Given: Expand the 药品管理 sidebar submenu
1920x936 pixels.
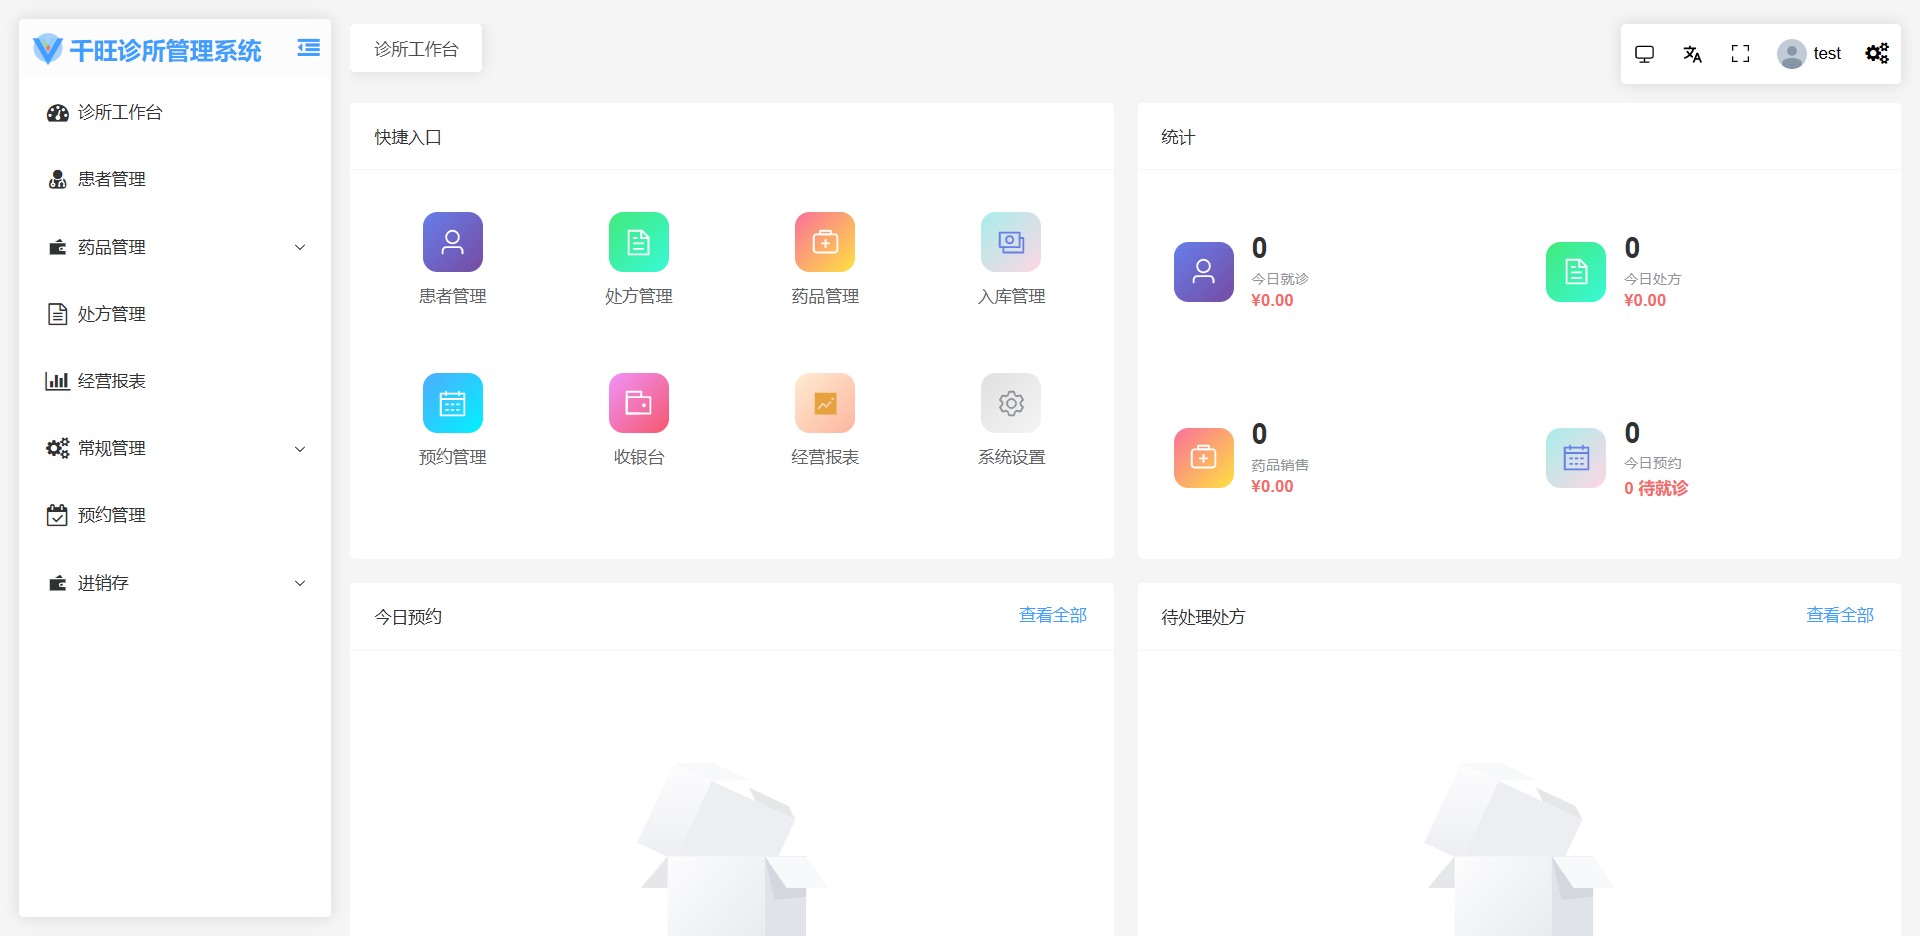Looking at the screenshot, I should 175,247.
